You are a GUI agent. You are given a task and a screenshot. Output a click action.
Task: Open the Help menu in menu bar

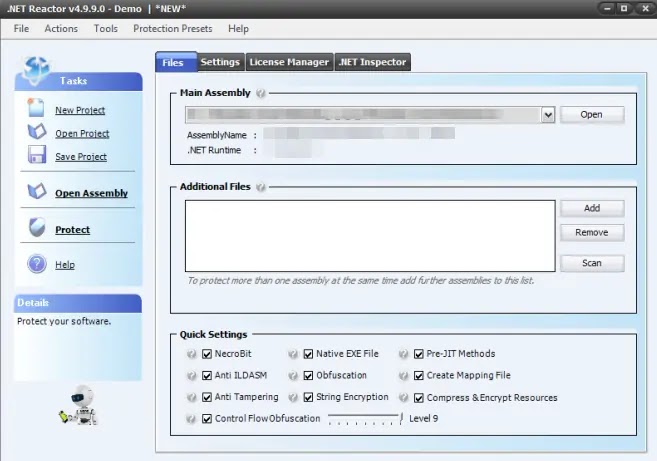point(238,28)
